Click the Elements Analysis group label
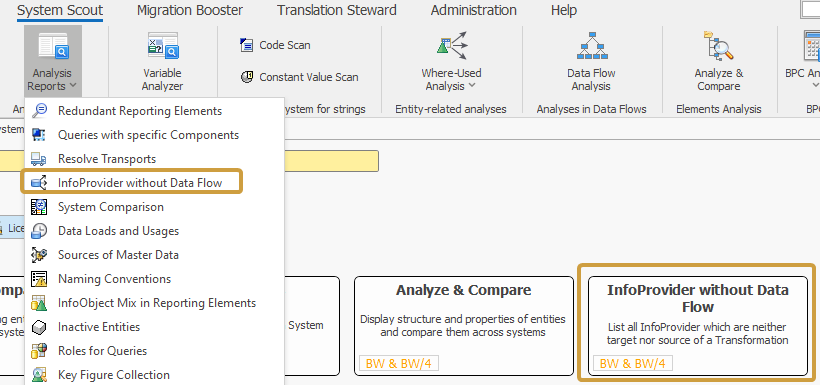 pyautogui.click(x=719, y=109)
